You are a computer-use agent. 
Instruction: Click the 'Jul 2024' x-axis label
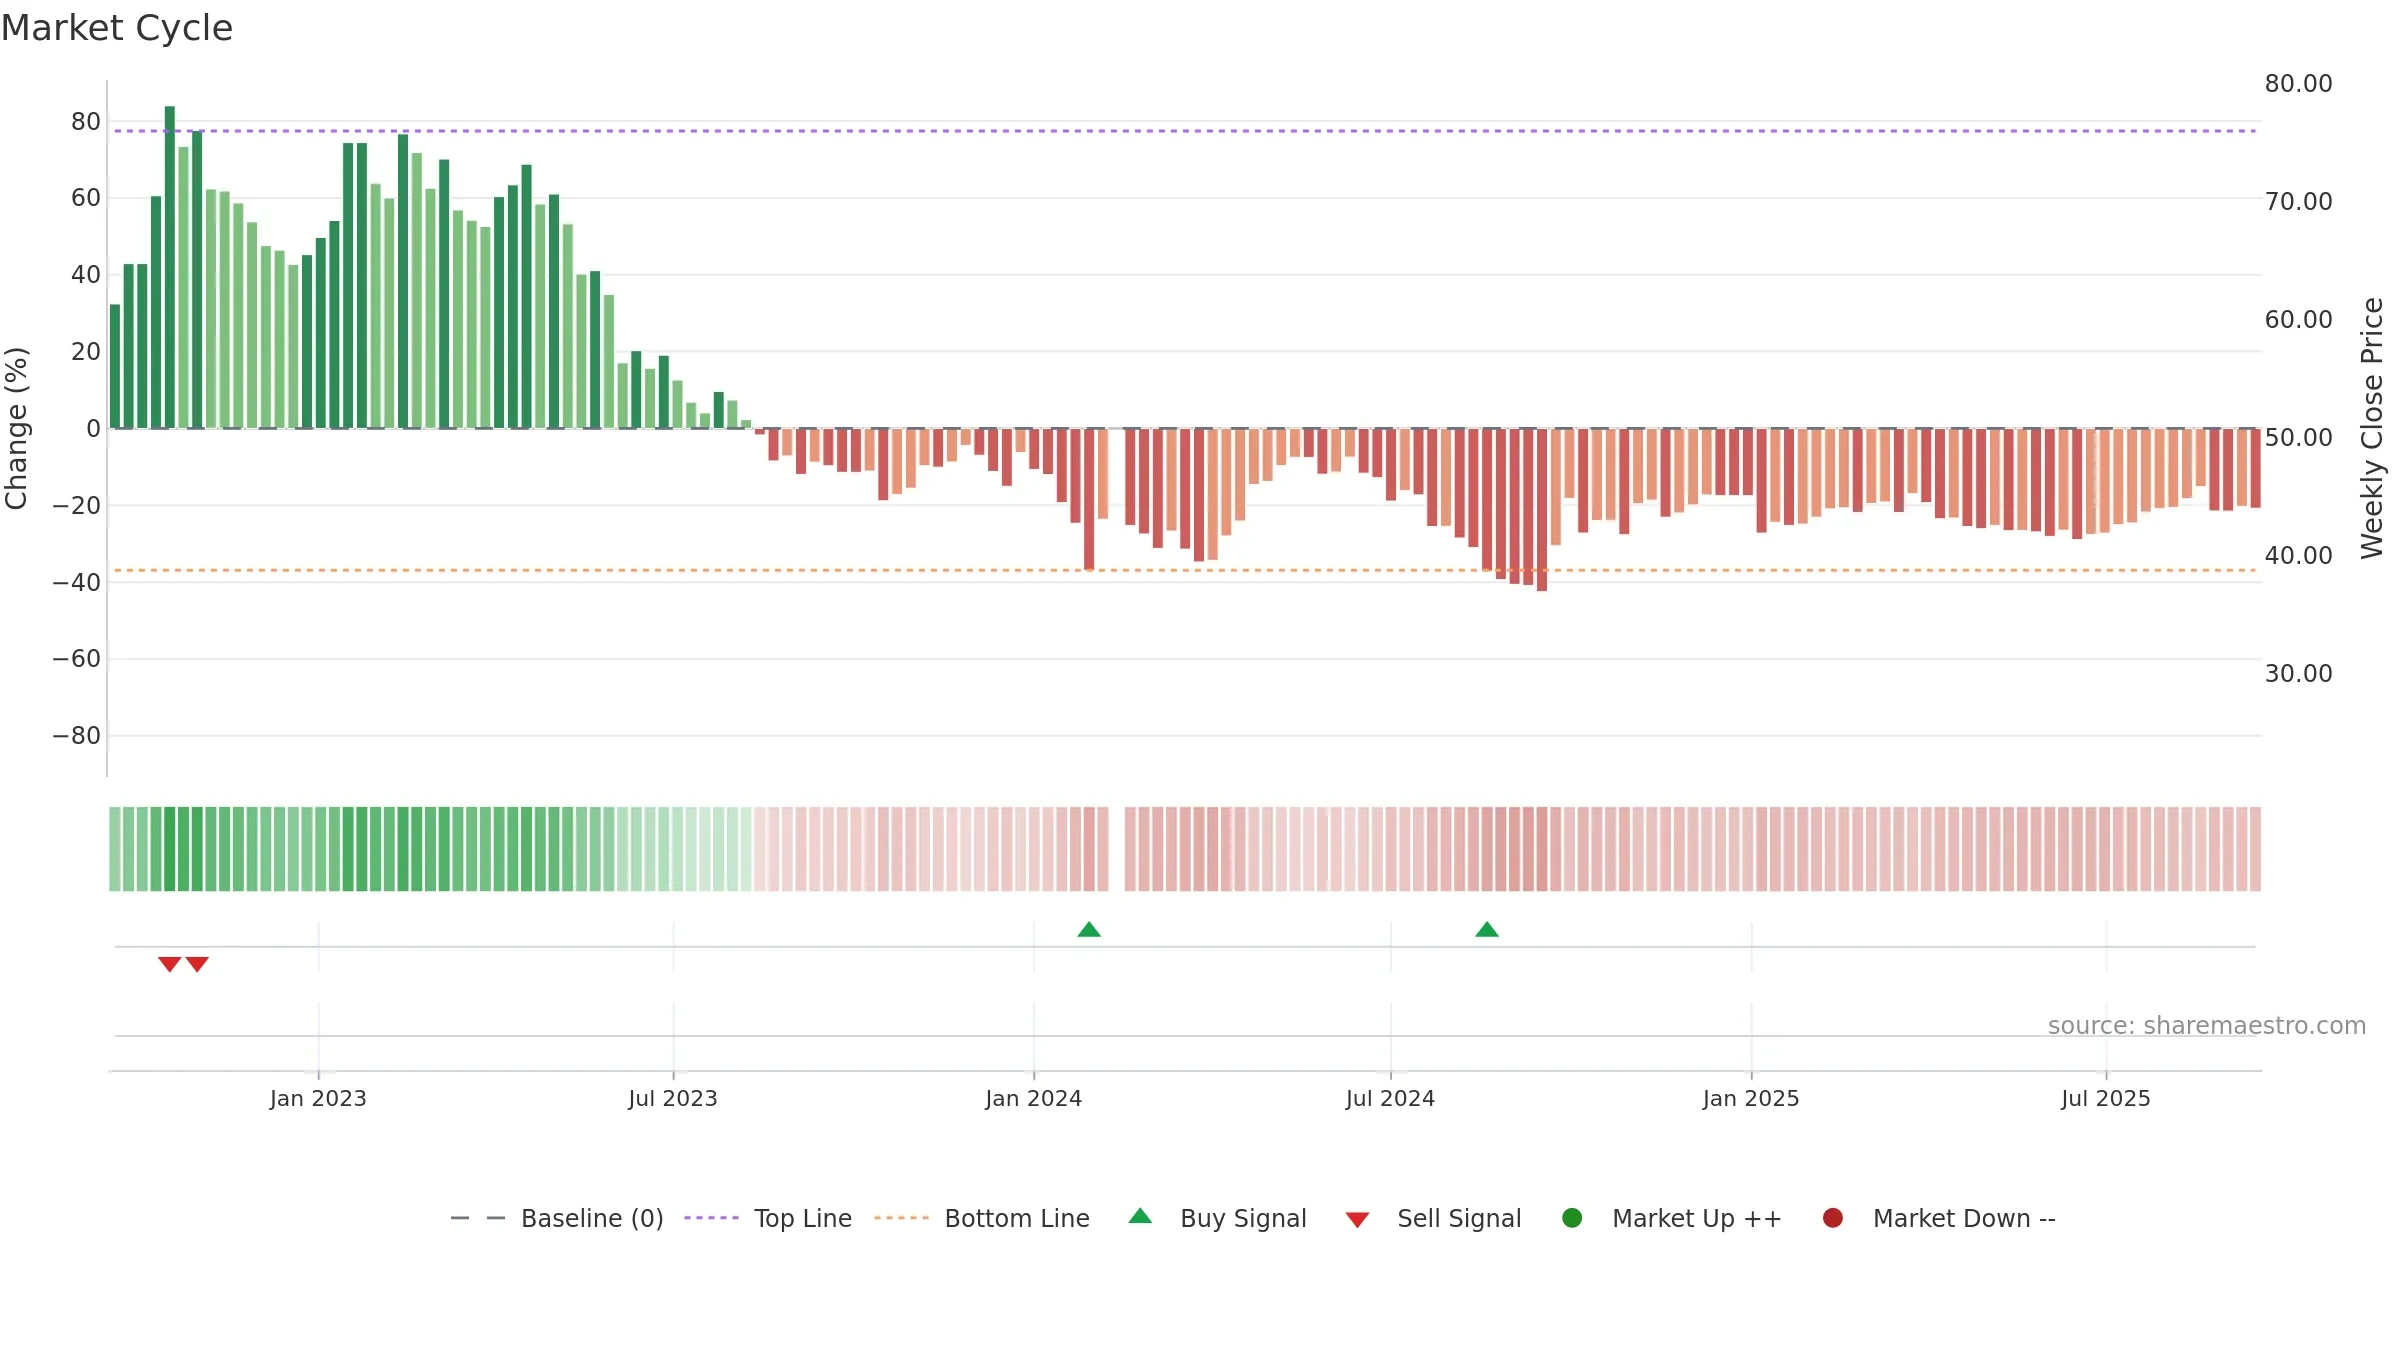click(1390, 1098)
